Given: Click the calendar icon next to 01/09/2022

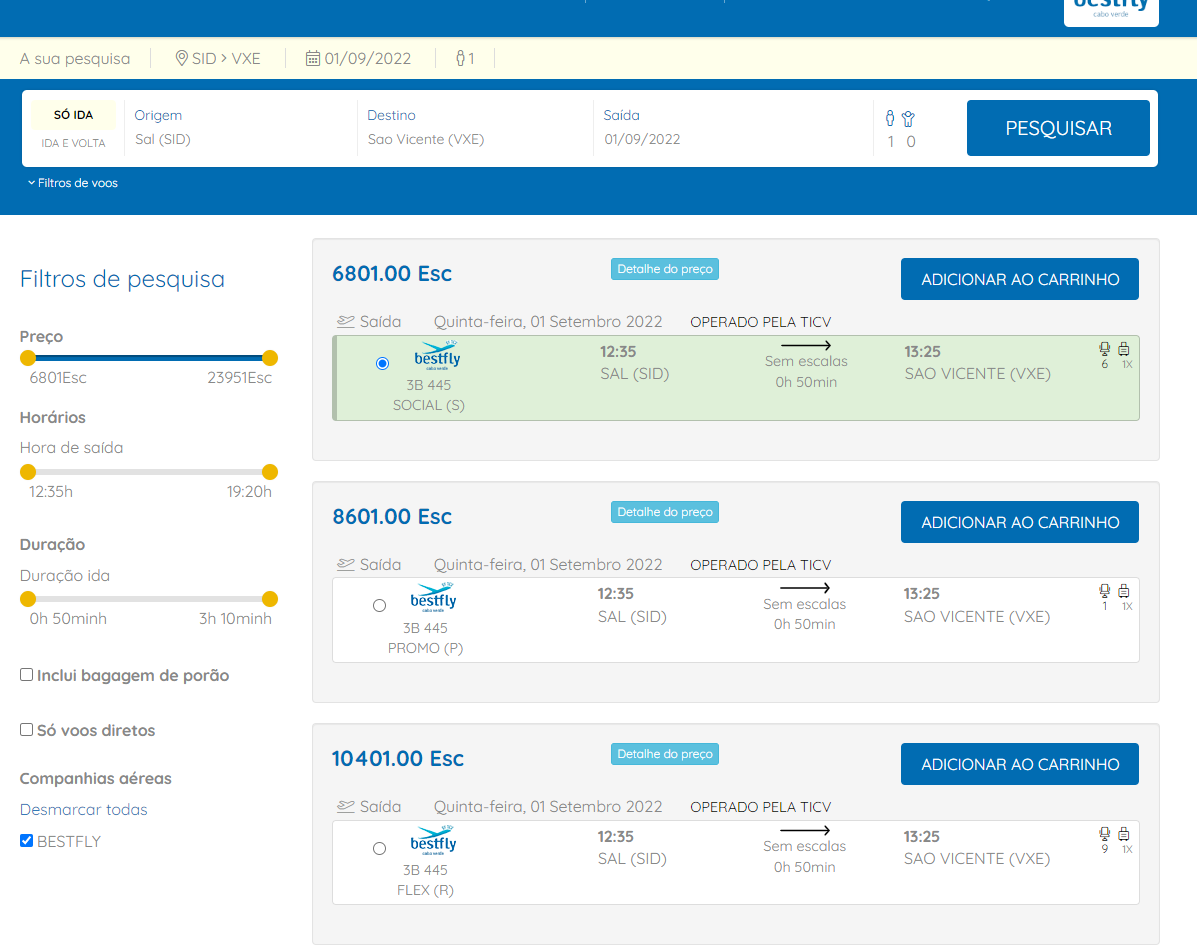Looking at the screenshot, I should (313, 58).
